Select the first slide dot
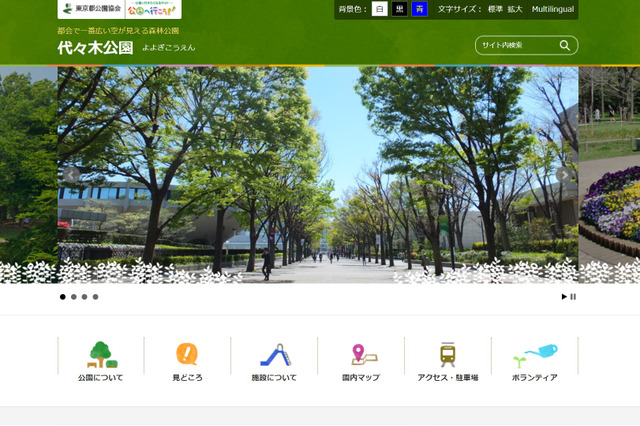Image resolution: width=640 pixels, height=426 pixels. [x=62, y=297]
